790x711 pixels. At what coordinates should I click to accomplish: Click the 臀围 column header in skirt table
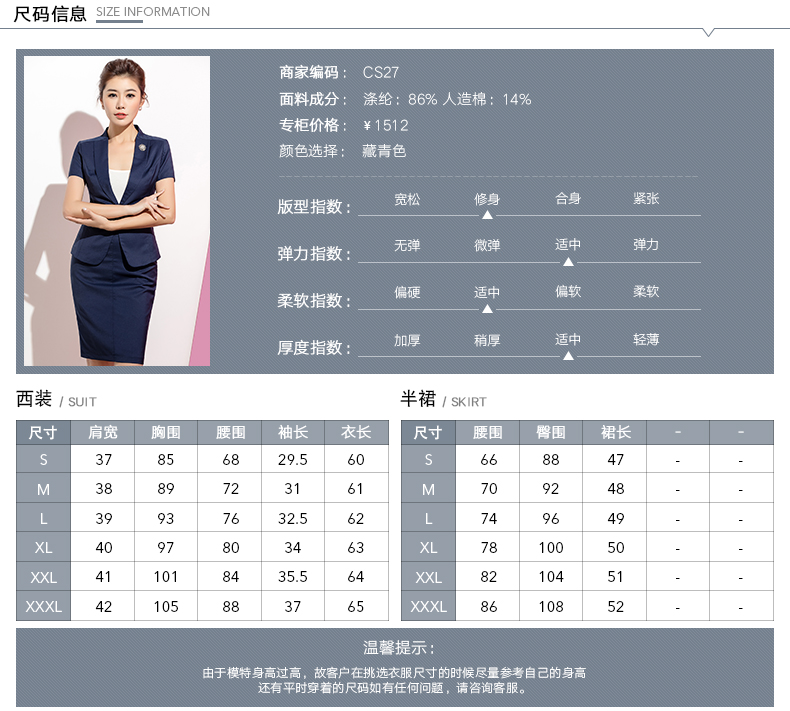tap(551, 432)
